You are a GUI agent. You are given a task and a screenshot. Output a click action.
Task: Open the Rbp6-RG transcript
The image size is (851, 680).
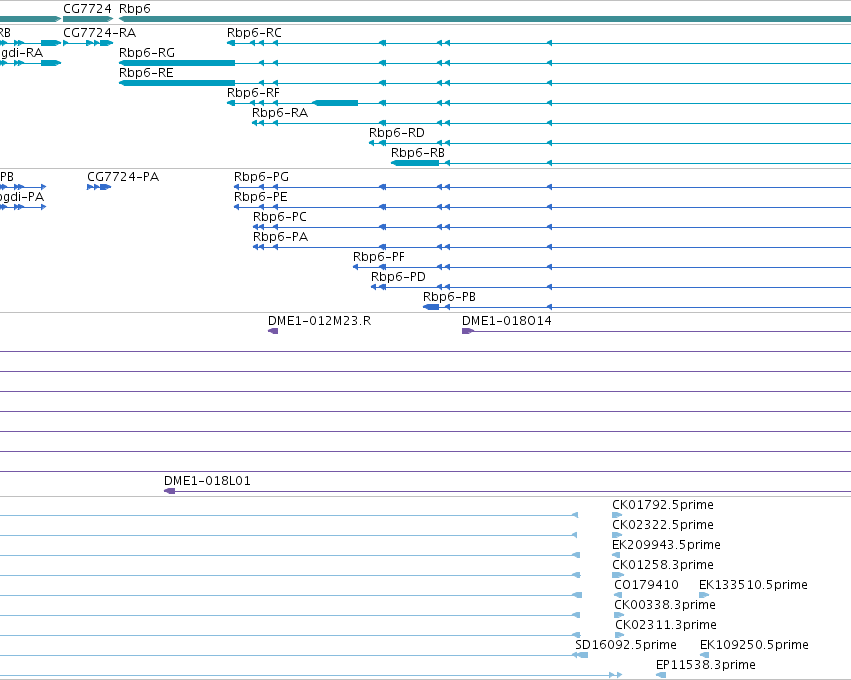[147, 53]
